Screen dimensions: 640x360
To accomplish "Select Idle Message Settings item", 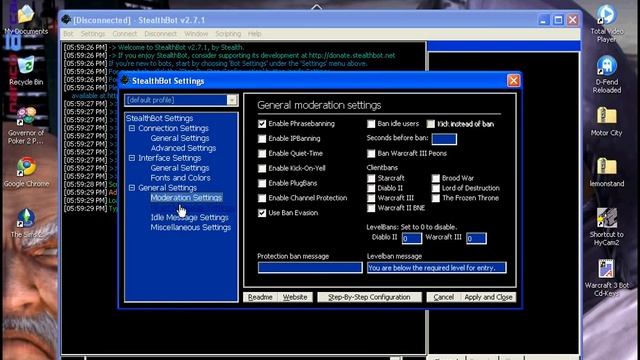I will point(189,218).
